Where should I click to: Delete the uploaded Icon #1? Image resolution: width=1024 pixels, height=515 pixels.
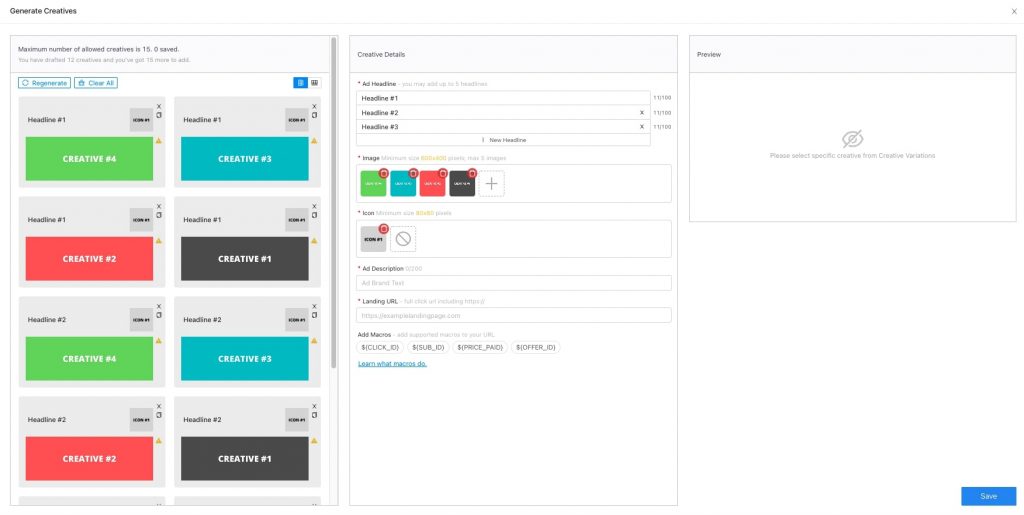pyautogui.click(x=383, y=229)
